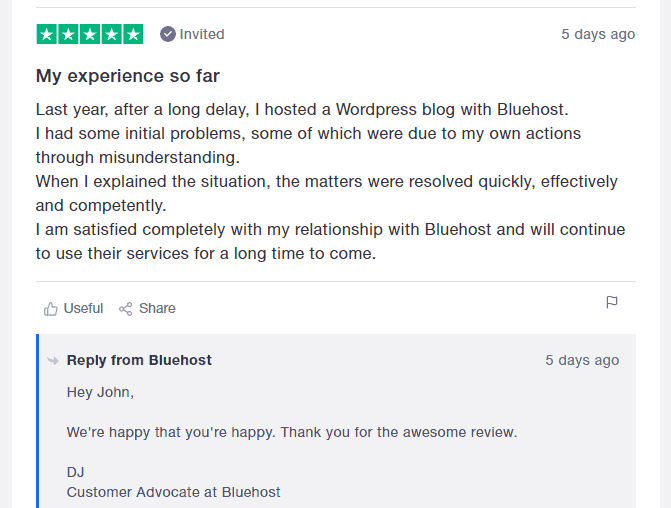Share this review
Viewport: 671px width, 508px height.
coord(147,308)
